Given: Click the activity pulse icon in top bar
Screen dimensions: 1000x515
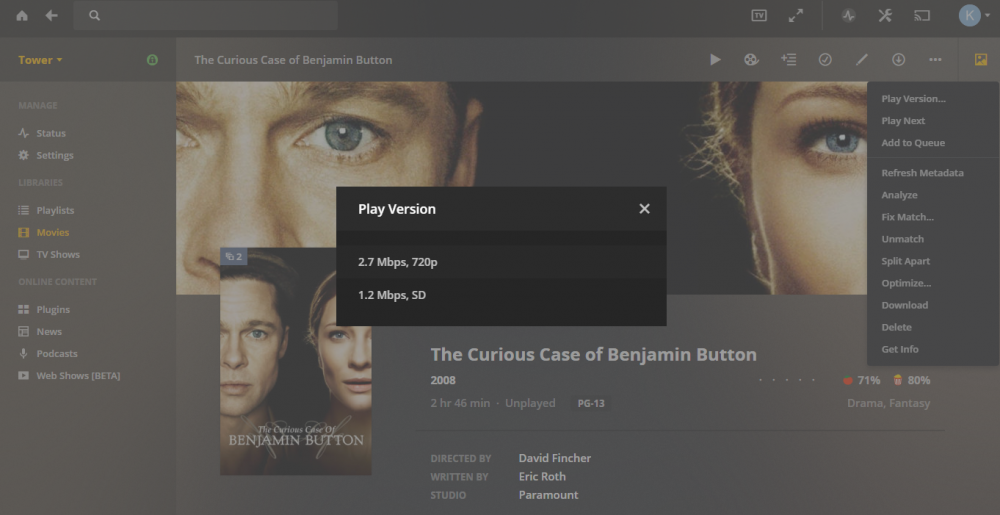Looking at the screenshot, I should point(848,16).
